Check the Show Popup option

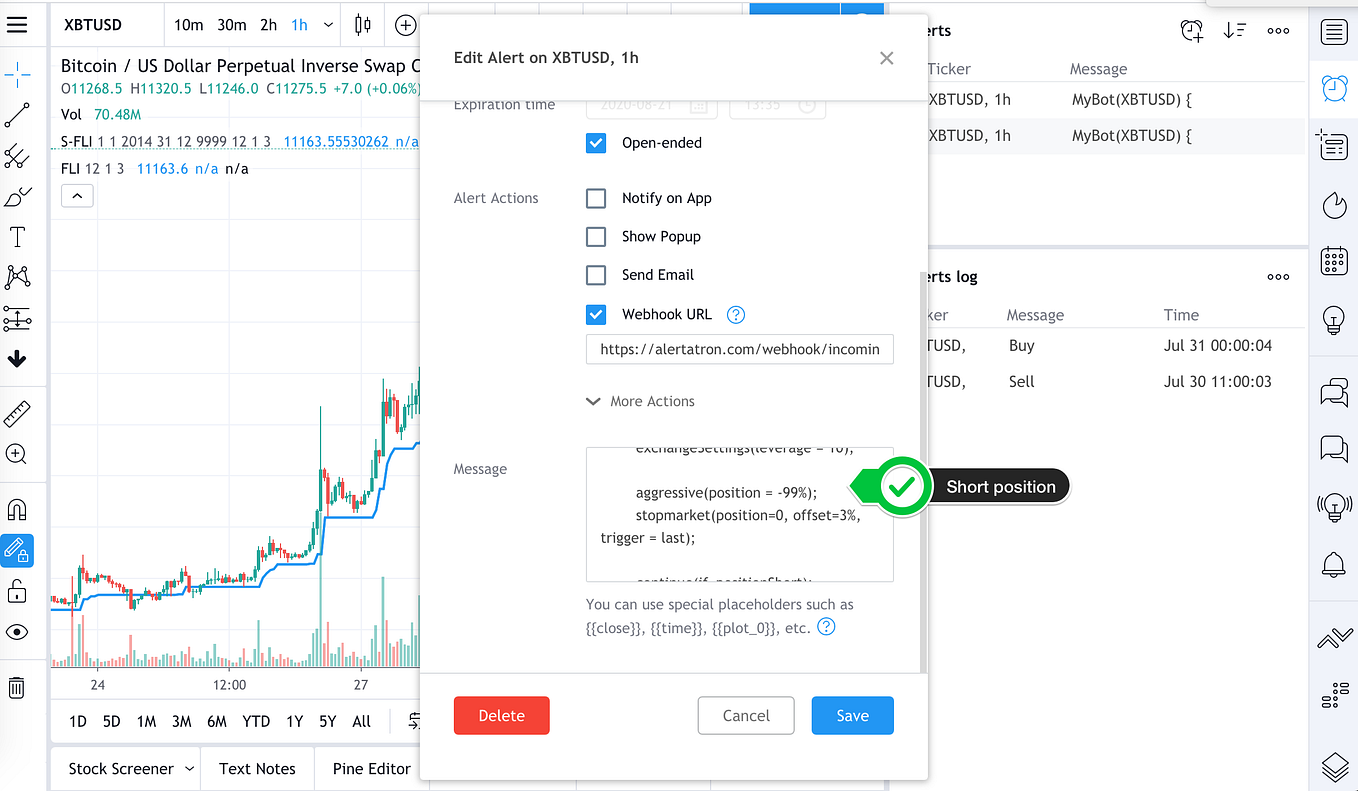pos(596,236)
